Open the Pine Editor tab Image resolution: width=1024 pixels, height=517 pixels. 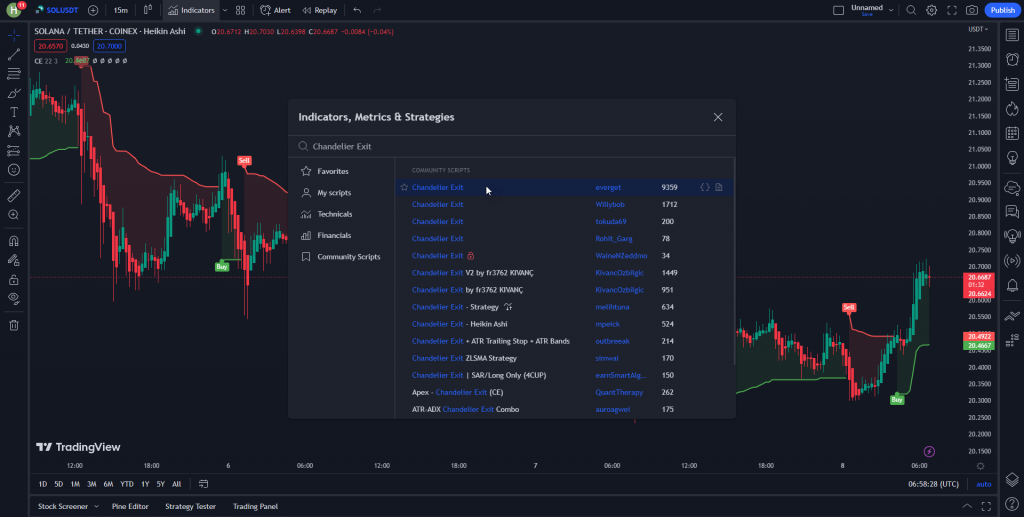pyautogui.click(x=130, y=507)
